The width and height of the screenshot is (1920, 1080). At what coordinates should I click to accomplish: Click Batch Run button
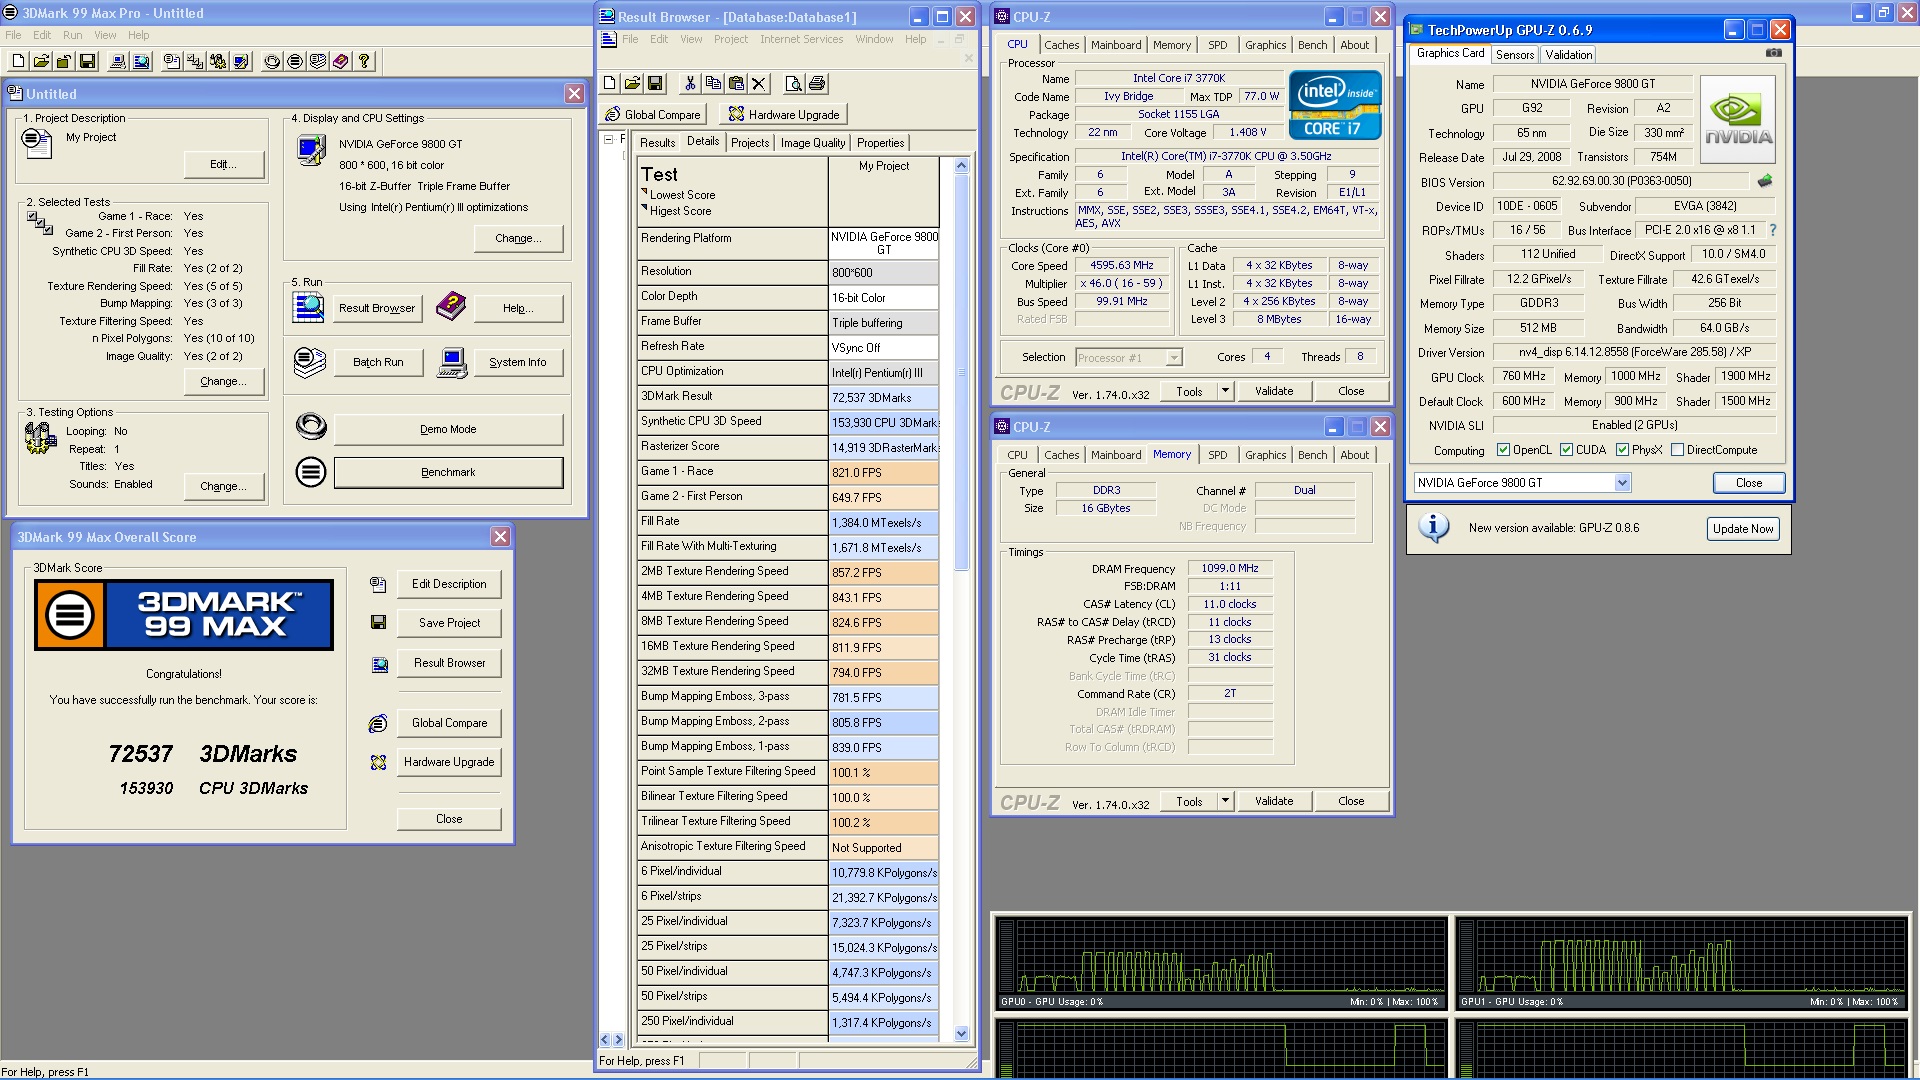[x=378, y=362]
